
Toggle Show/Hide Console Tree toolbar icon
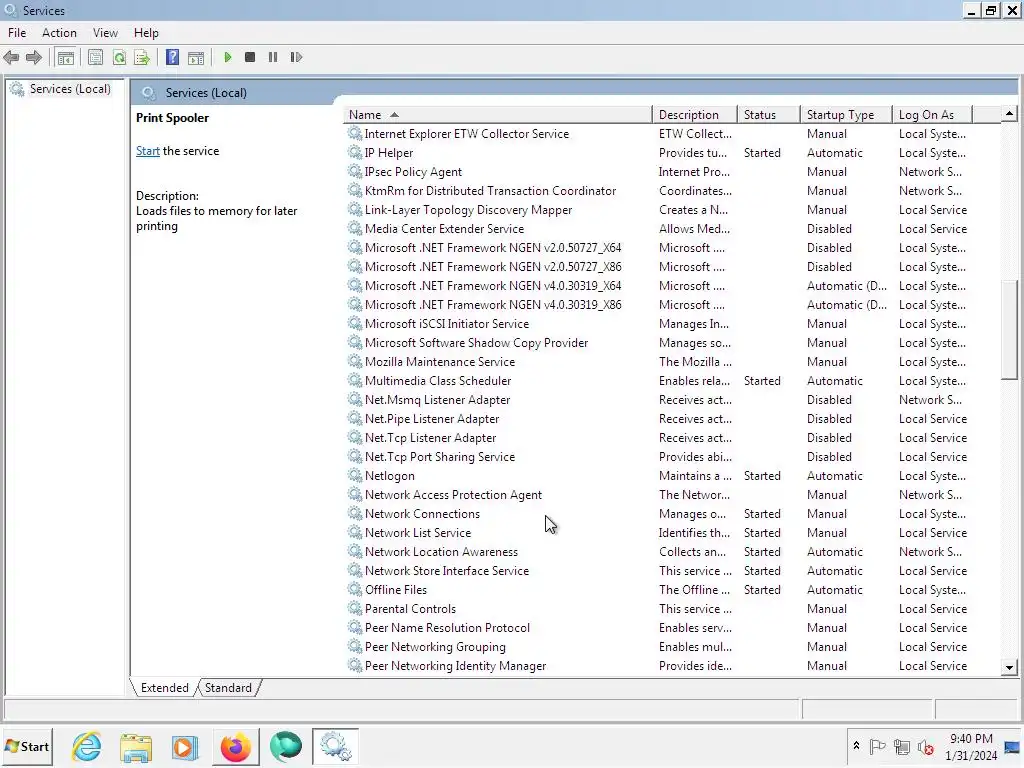click(66, 57)
